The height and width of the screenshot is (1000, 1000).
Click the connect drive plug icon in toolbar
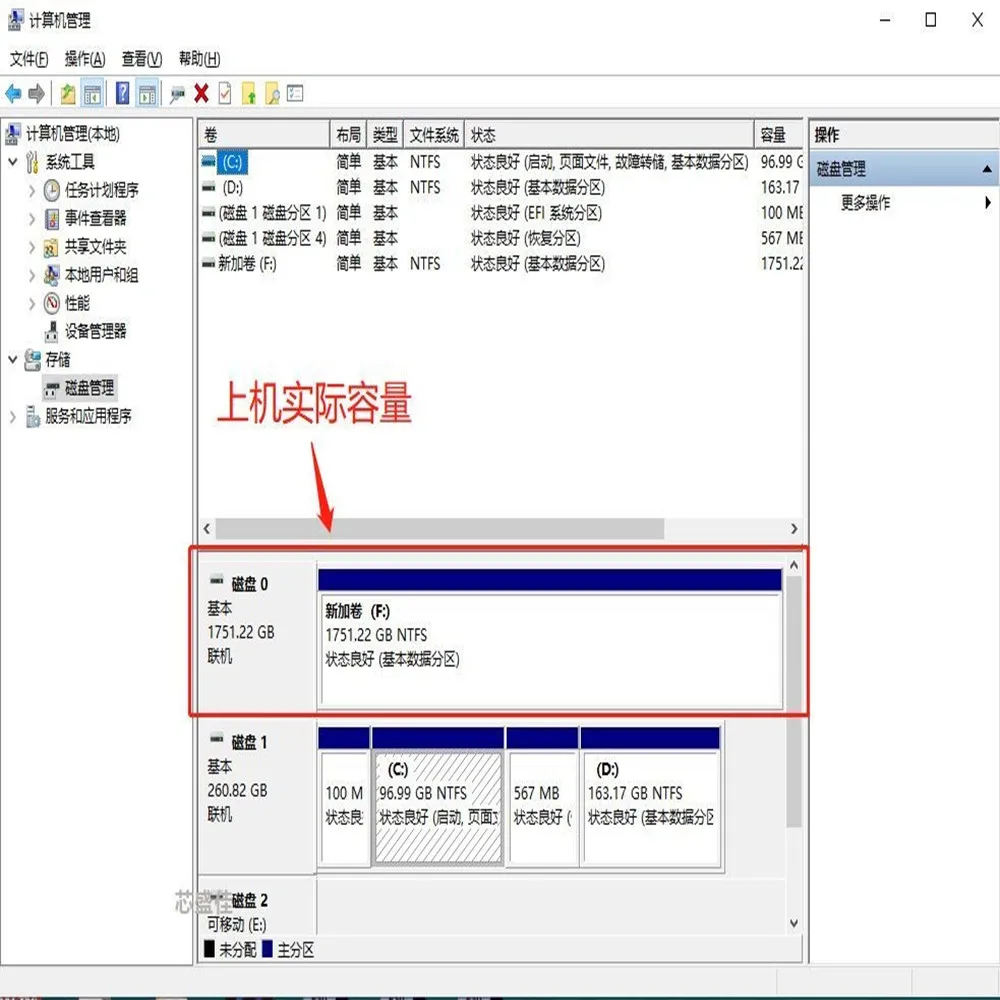[x=177, y=95]
